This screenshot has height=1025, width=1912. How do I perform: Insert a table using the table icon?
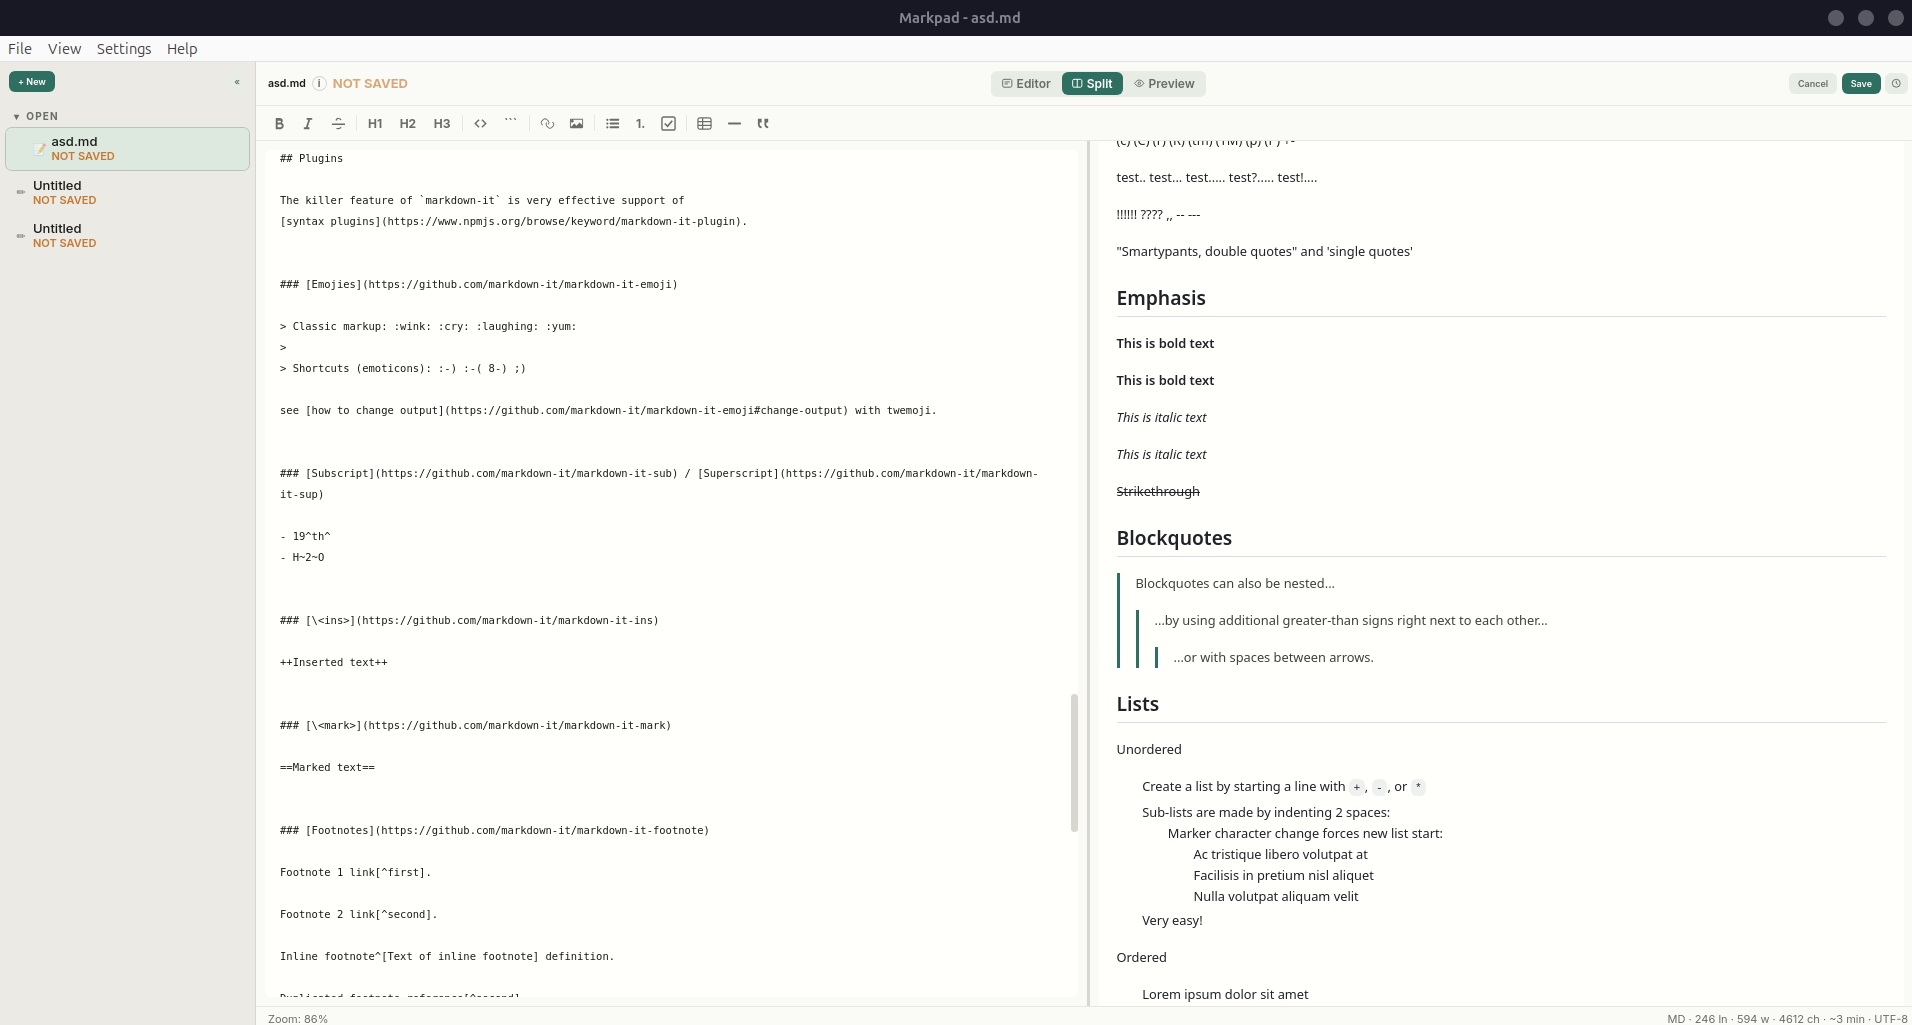point(704,124)
